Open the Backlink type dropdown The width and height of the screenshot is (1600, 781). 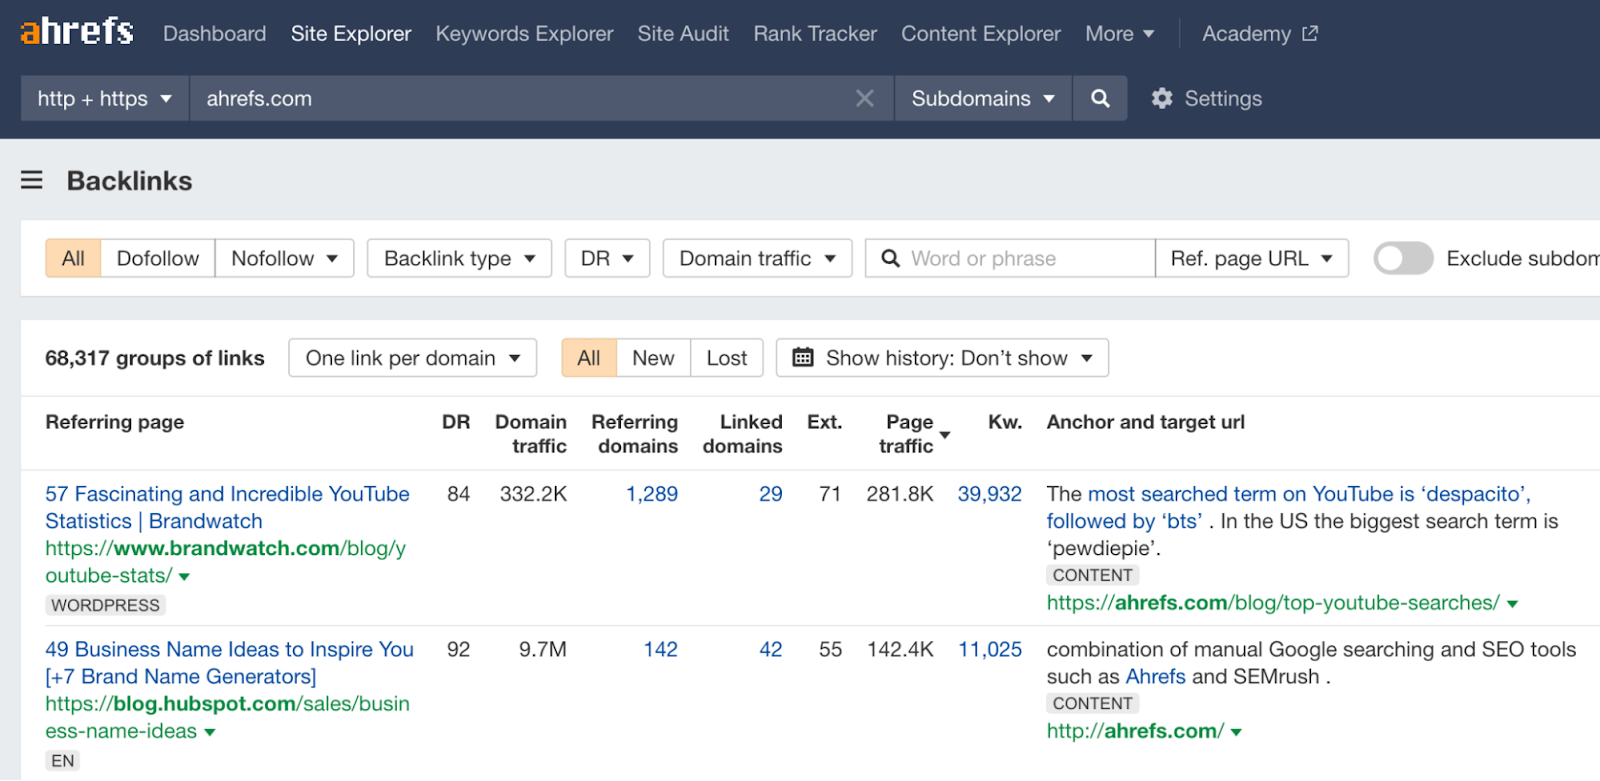tap(459, 258)
